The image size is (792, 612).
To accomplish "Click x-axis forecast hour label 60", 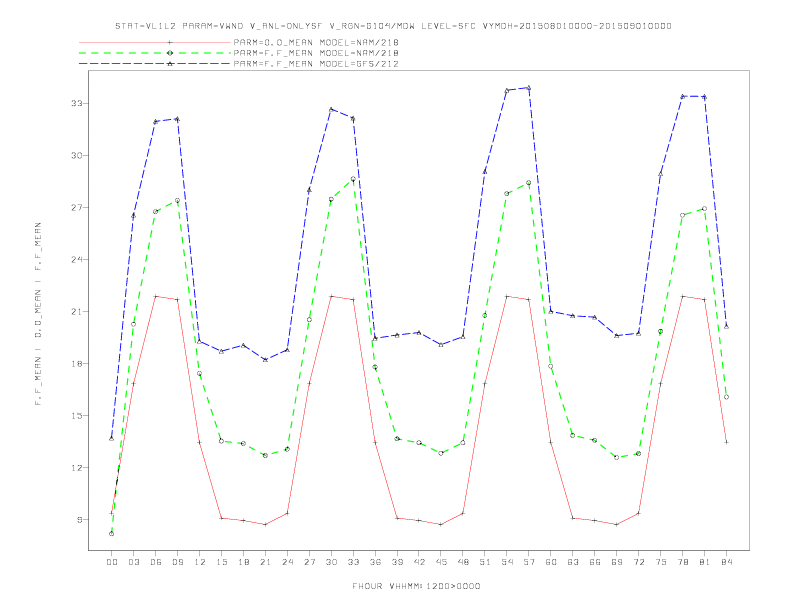I will click(x=551, y=562).
